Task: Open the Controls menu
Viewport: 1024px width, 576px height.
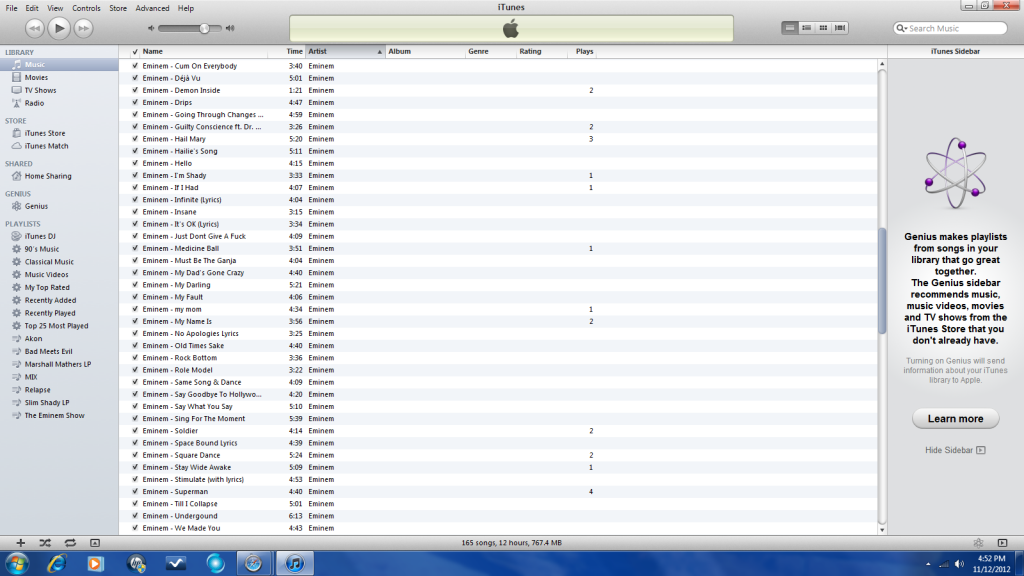Action: click(x=86, y=8)
